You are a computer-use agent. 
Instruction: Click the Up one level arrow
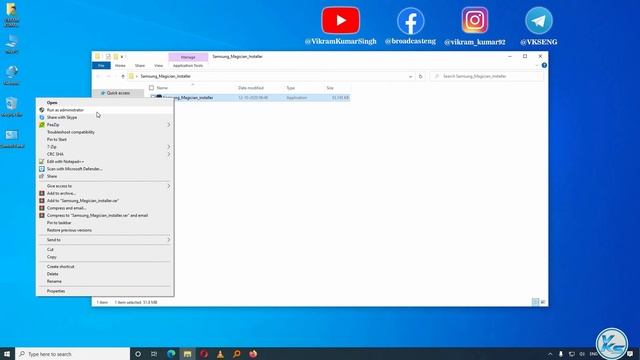coord(122,76)
